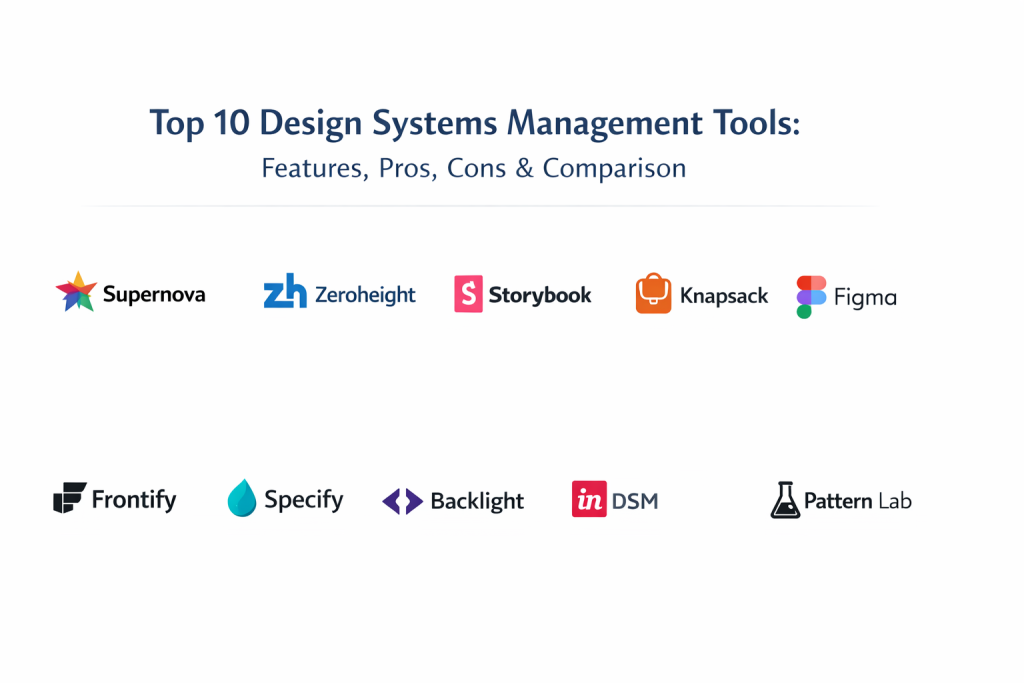Viewport: 1024px width, 683px height.
Task: Select the Knapsack name text
Action: point(724,296)
